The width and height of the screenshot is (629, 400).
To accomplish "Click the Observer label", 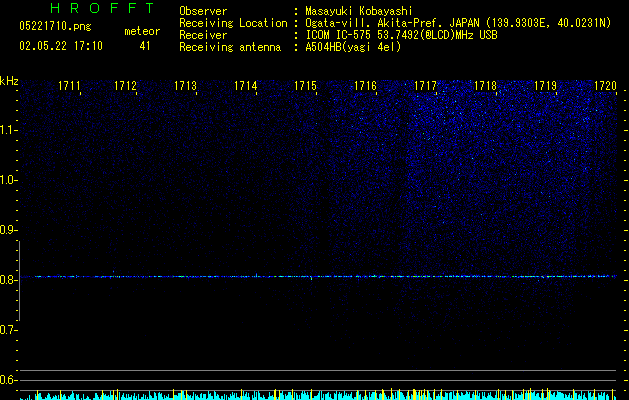I will point(203,11).
